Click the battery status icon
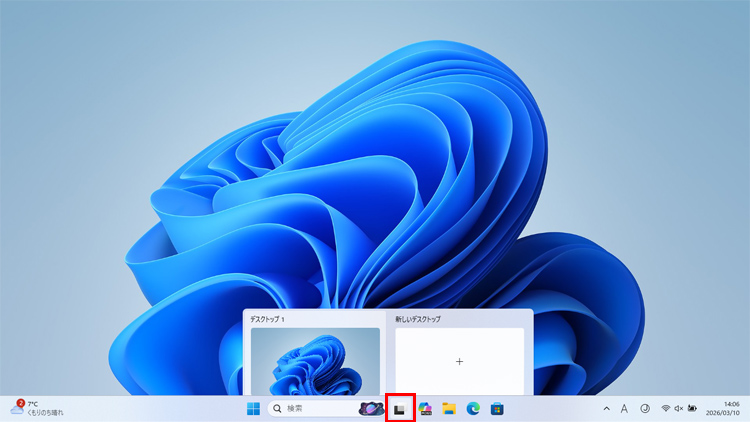 (692, 408)
